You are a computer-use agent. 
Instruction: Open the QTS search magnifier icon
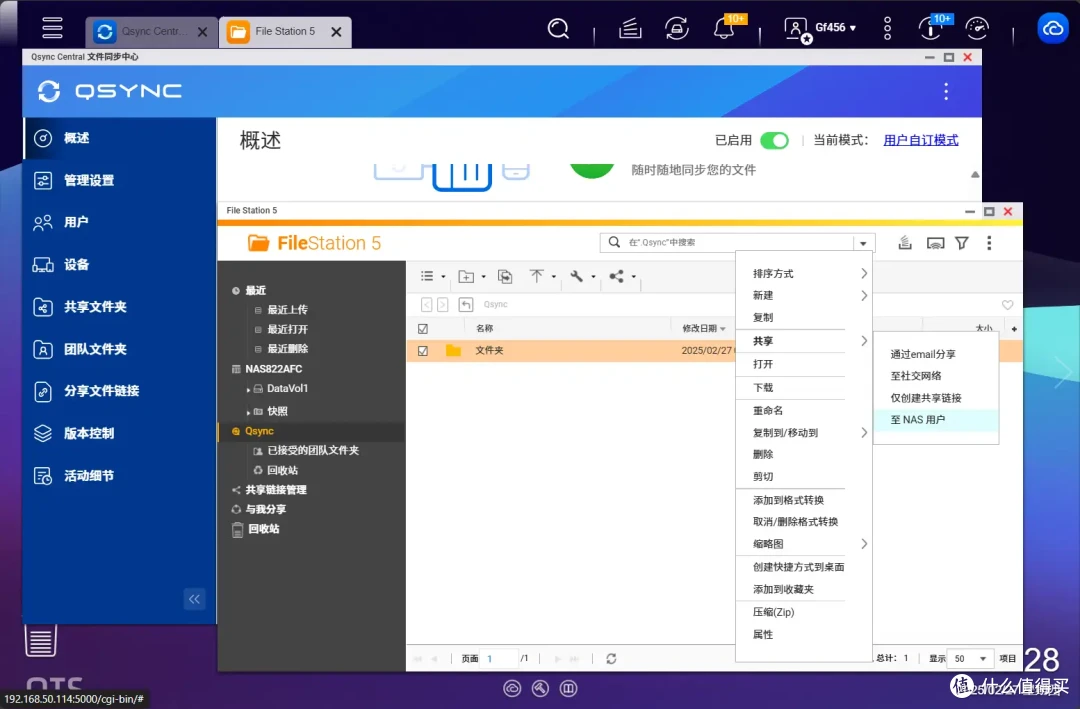pyautogui.click(x=558, y=29)
